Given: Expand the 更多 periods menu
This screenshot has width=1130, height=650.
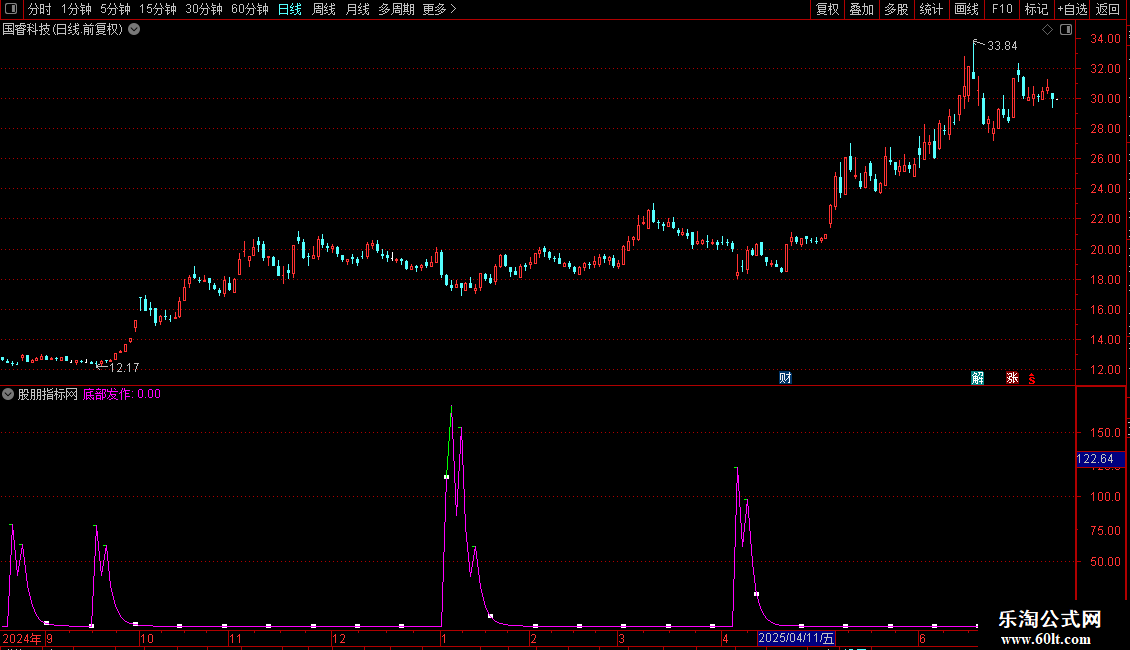Looking at the screenshot, I should 440,9.
